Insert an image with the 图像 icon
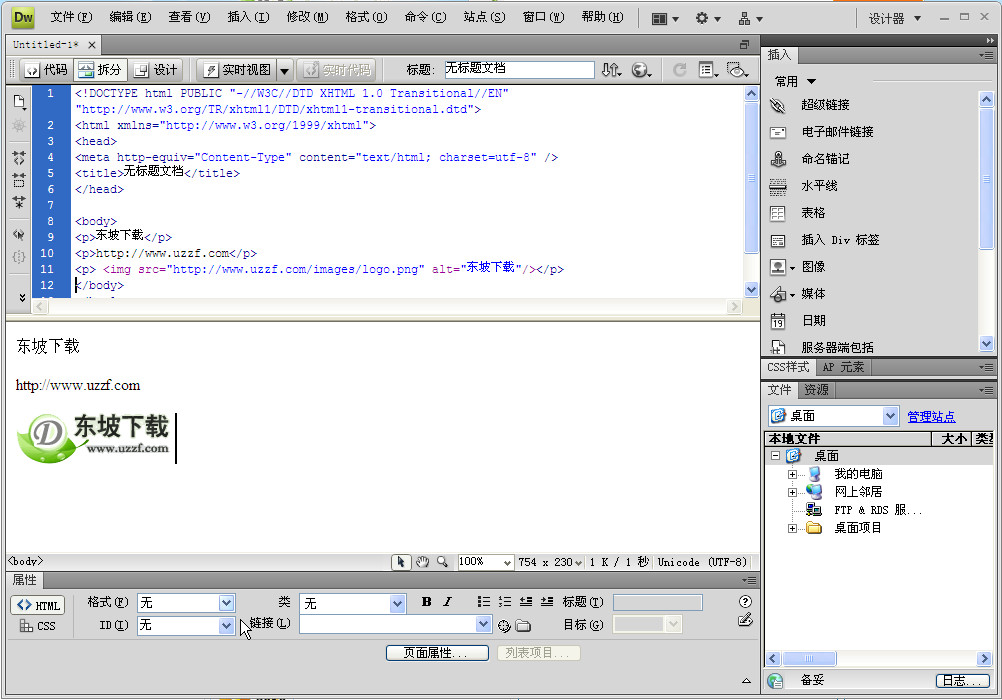The width and height of the screenshot is (1002, 700). pos(779,266)
